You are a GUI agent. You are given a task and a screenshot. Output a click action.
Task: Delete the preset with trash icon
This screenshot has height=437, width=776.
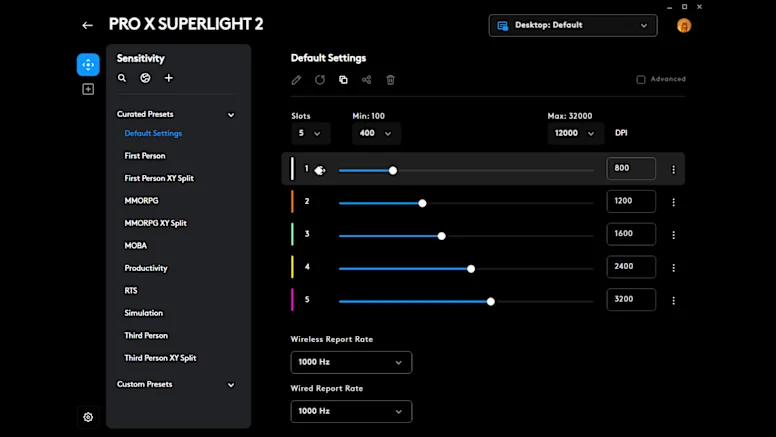pyautogui.click(x=390, y=80)
